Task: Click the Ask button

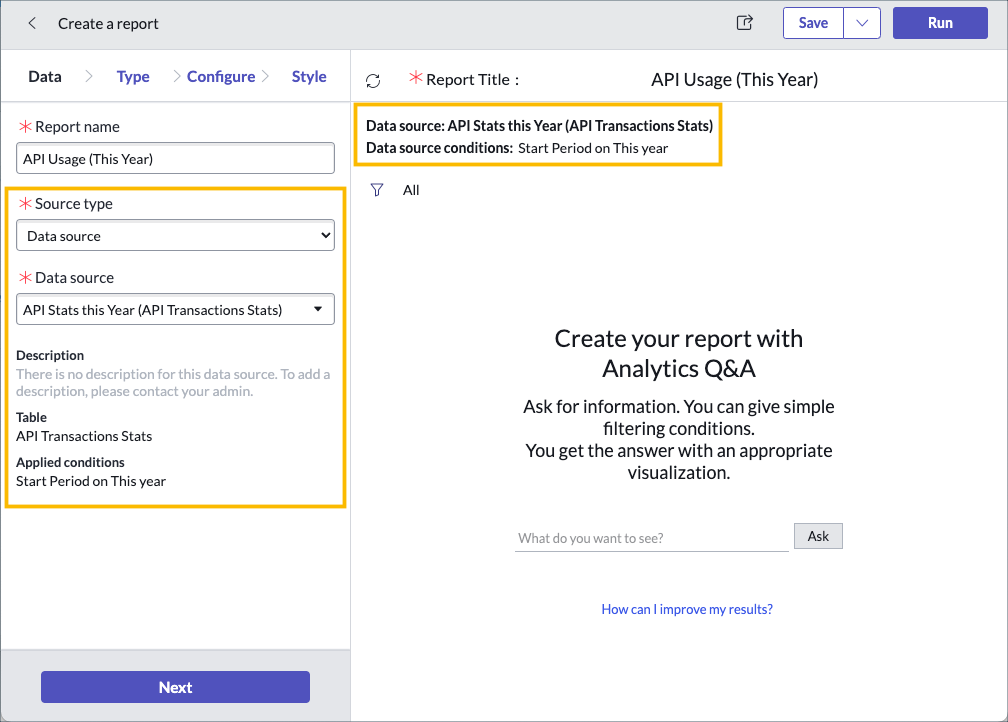Action: tap(818, 536)
